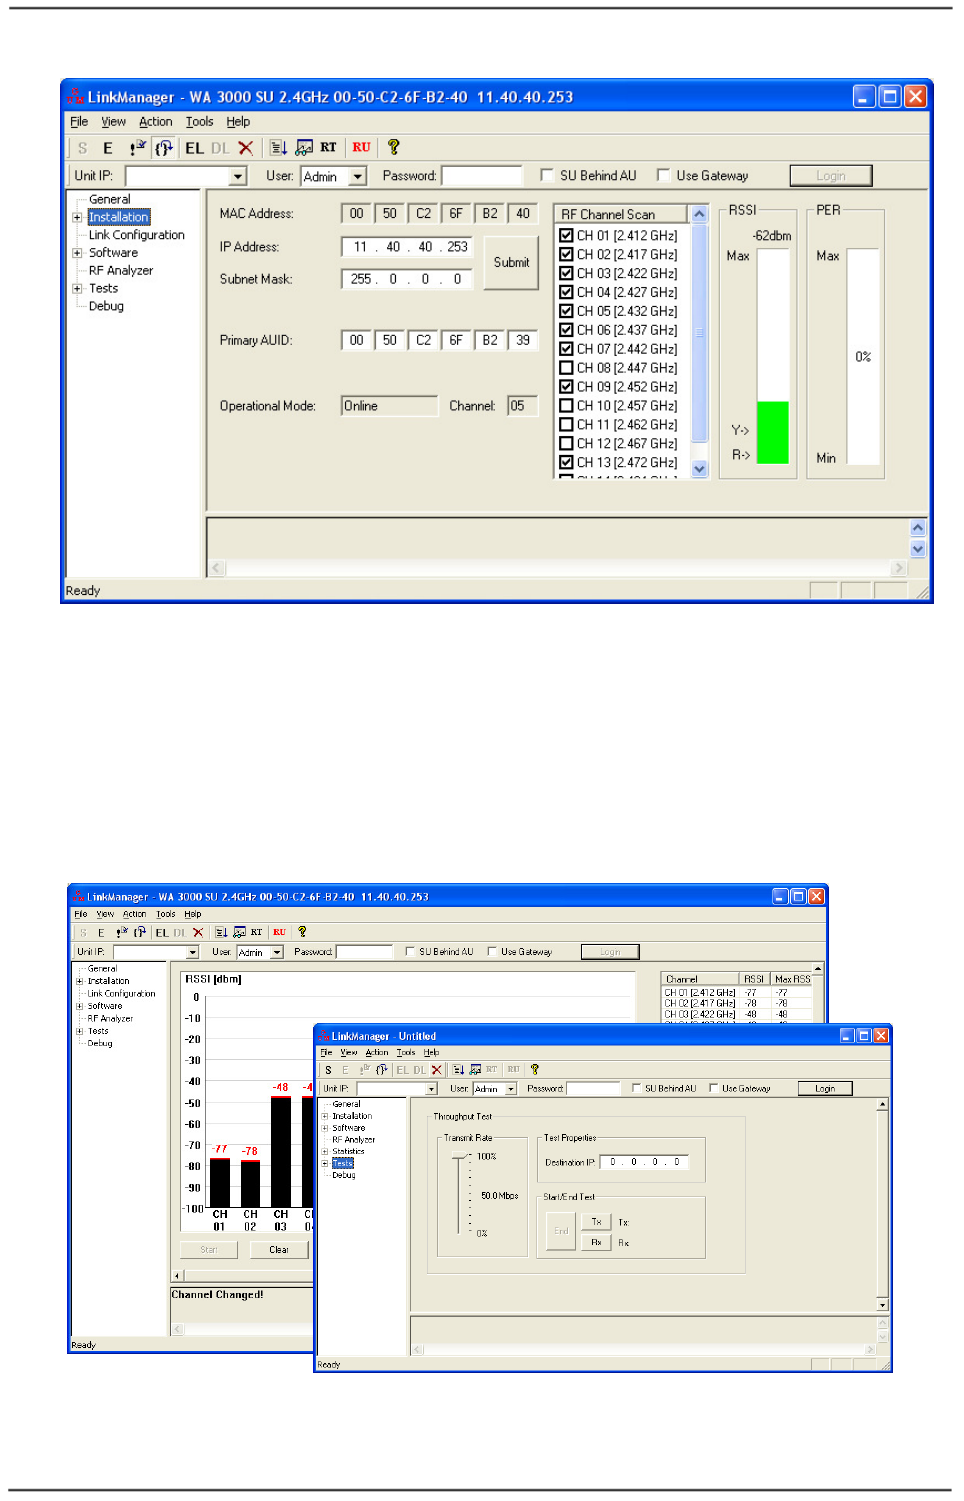Click the Password field in the Installation window
The image size is (964, 1501).
pyautogui.click(x=482, y=176)
